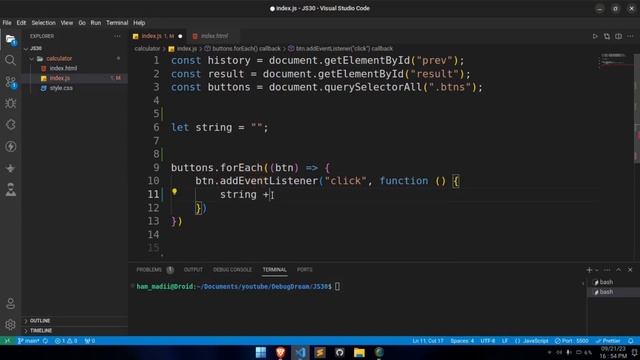Open GitHub Desktop from taskbar
This screenshot has height=360, width=640.
click(x=340, y=352)
